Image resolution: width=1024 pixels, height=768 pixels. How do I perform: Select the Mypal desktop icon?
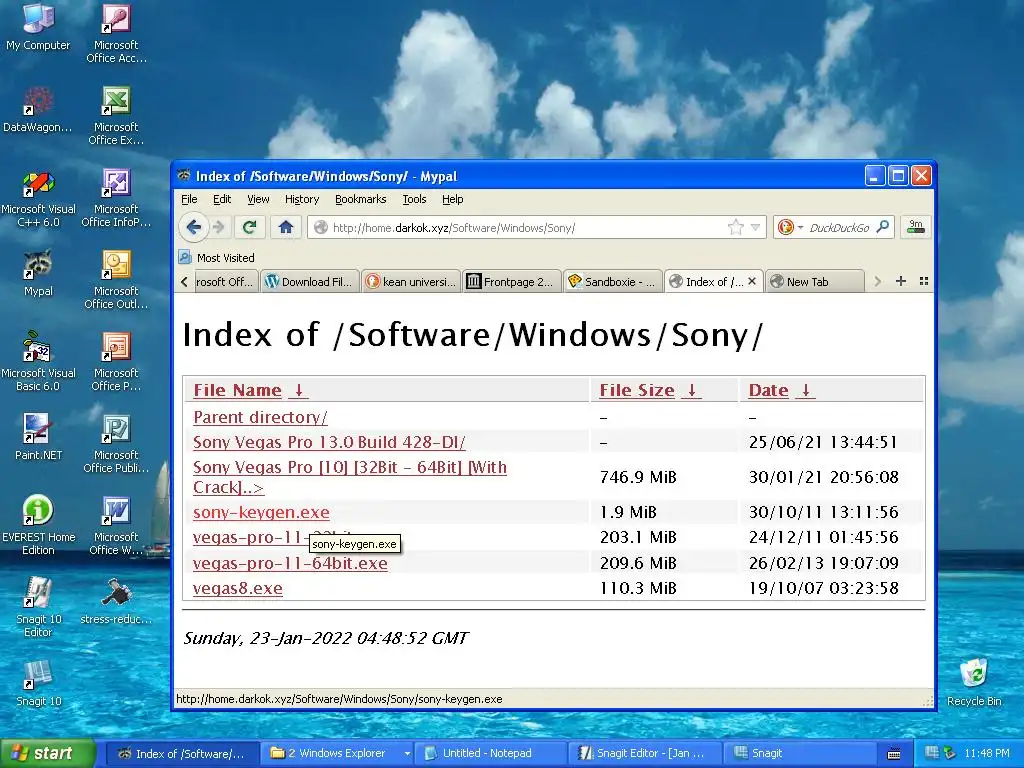point(38,273)
